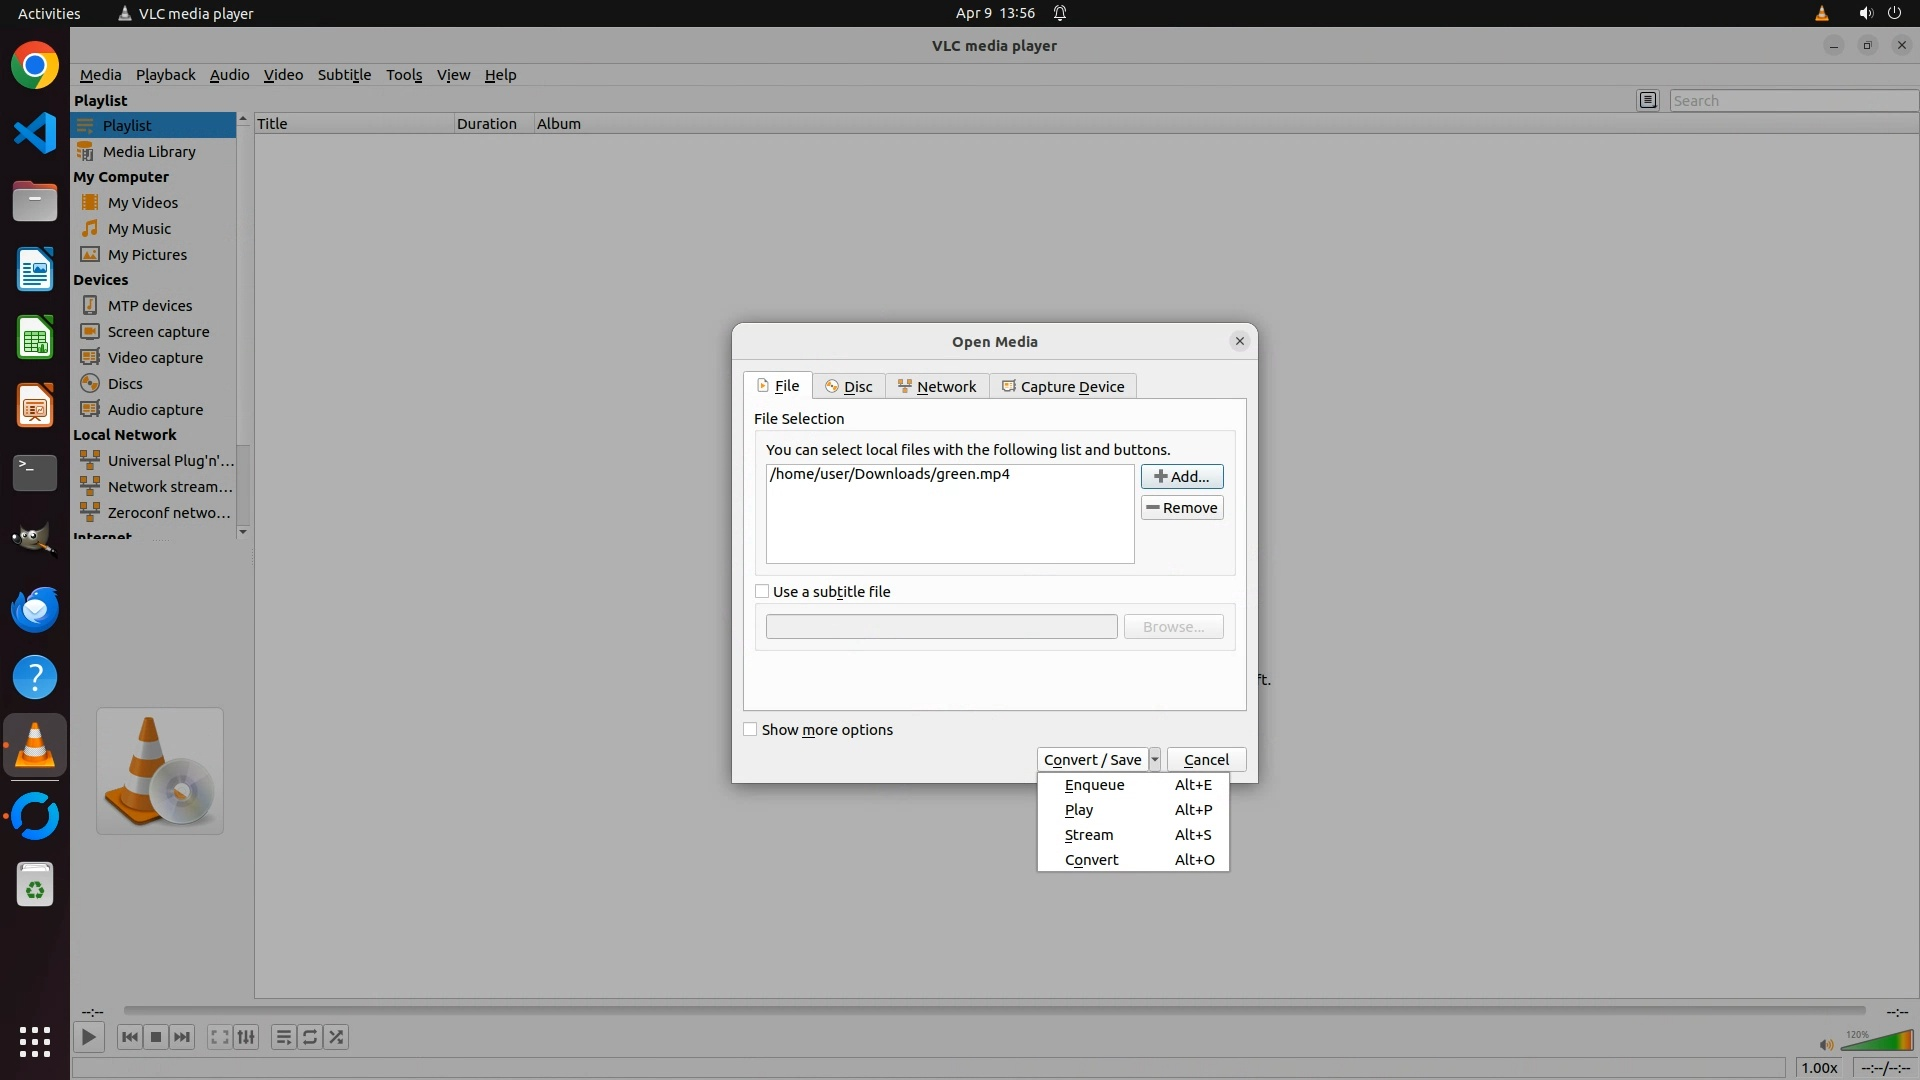Toggle the loop mode icon
The width and height of the screenshot is (1920, 1080).
[x=310, y=1037]
